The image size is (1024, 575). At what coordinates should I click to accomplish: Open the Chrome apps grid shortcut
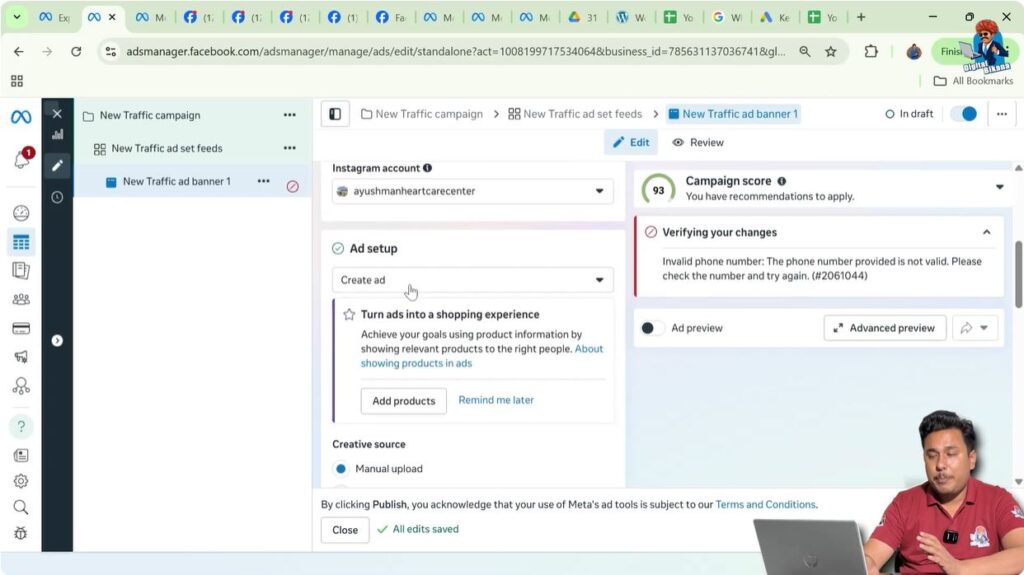pos(17,81)
